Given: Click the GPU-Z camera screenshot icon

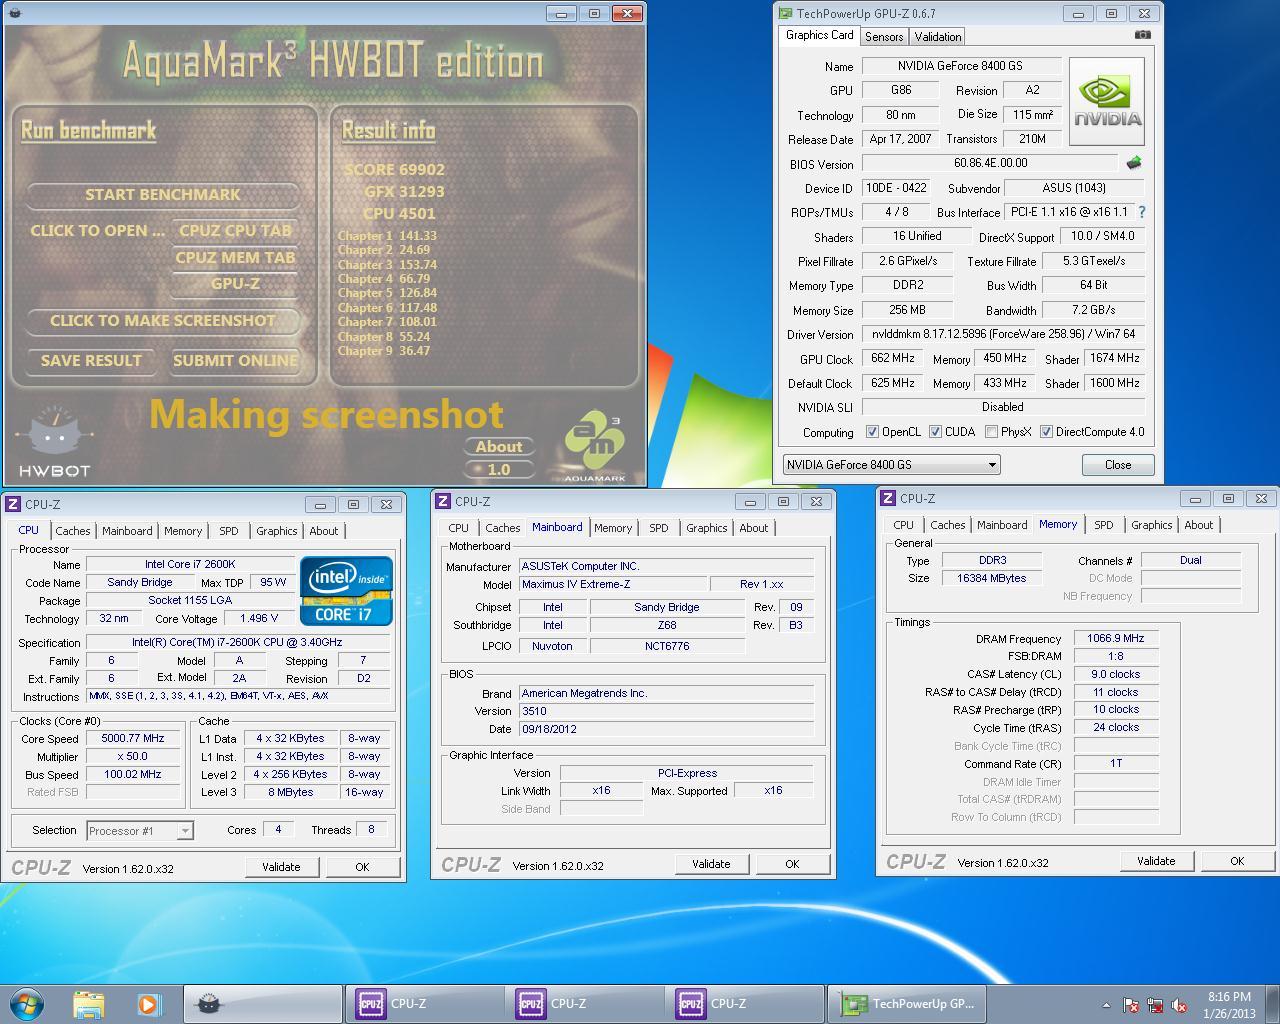Looking at the screenshot, I should (1142, 35).
